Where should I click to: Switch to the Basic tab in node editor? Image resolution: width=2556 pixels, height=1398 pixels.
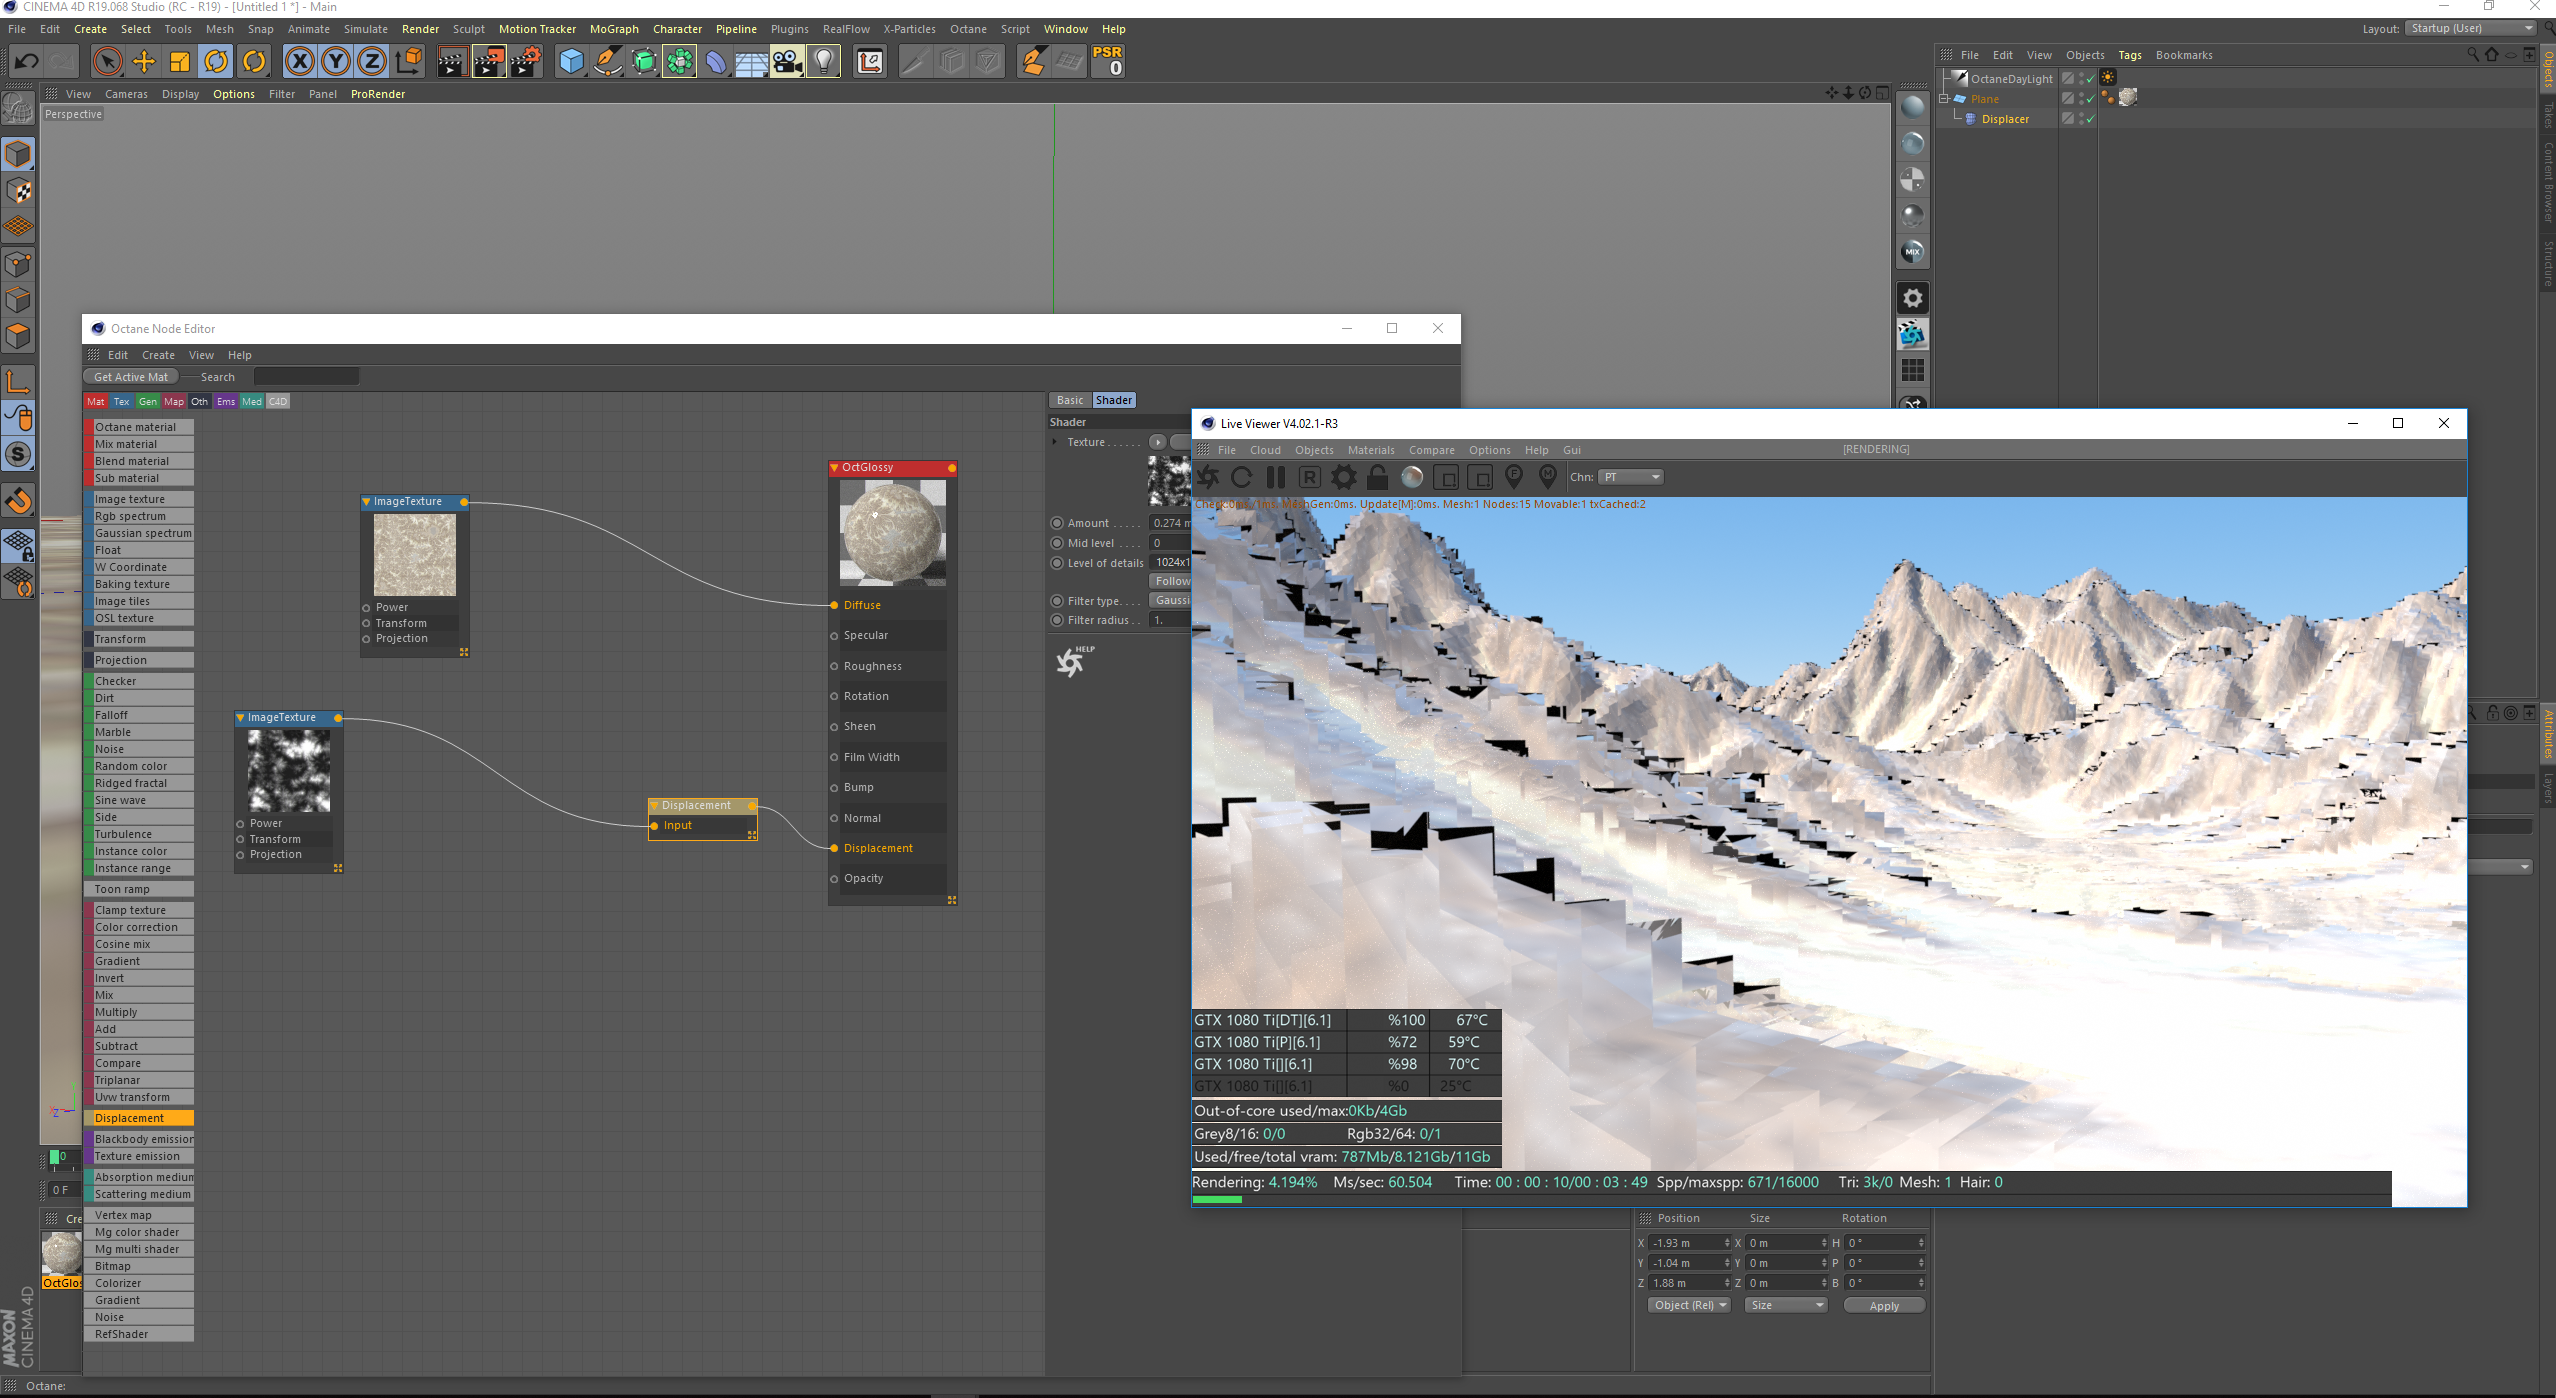[x=1069, y=400]
